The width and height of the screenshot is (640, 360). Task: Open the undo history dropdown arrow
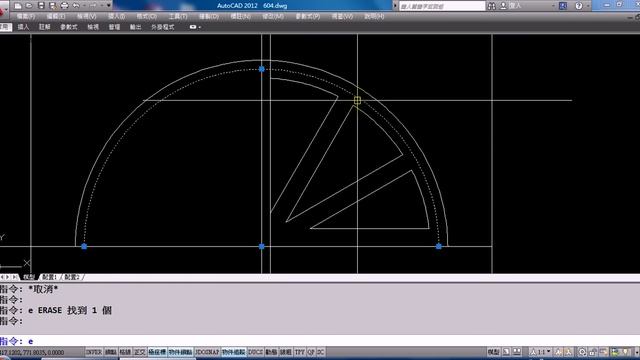(84, 6)
